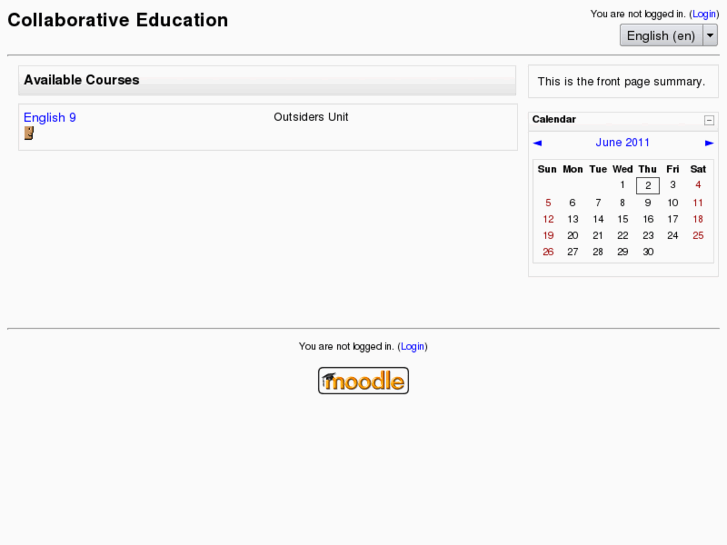The height and width of the screenshot is (545, 727).
Task: Open the June 2011 month view
Action: click(x=622, y=142)
